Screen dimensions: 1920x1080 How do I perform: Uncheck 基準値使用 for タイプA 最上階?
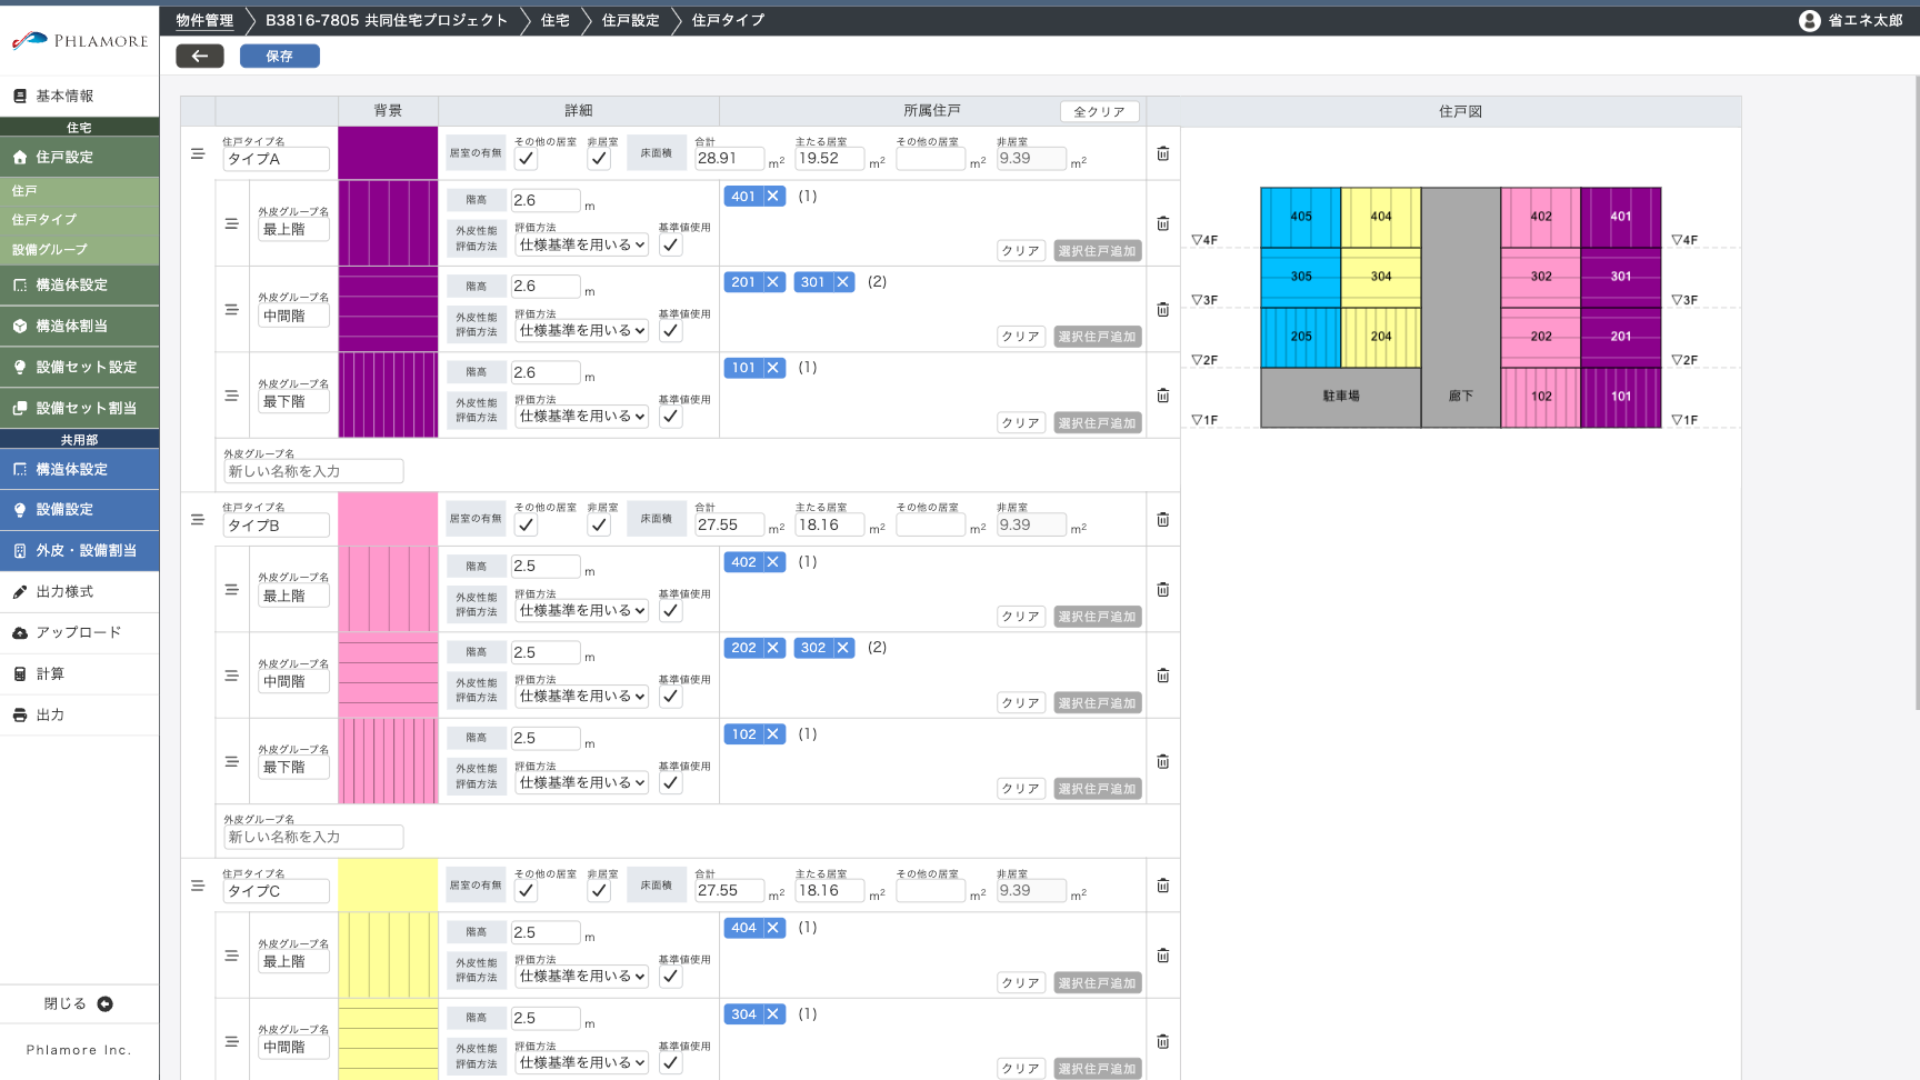671,245
